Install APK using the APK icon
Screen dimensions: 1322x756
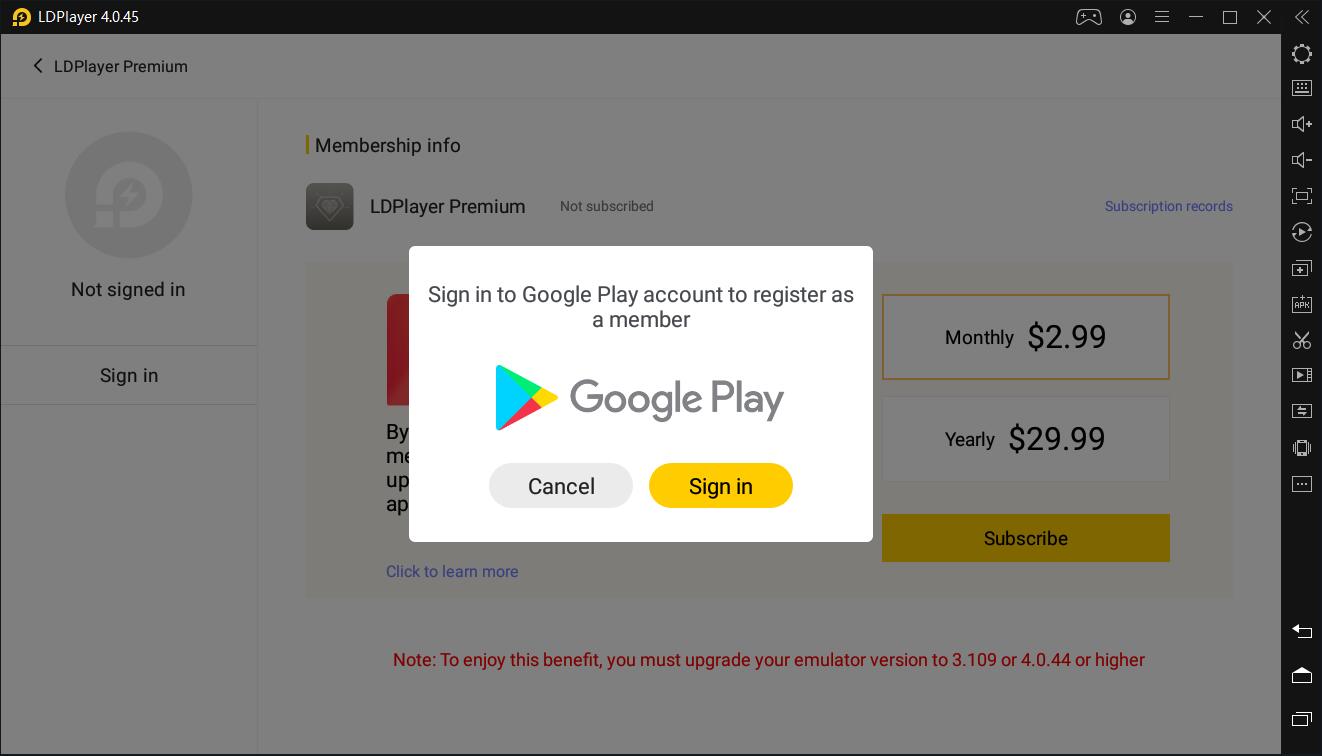(1301, 304)
